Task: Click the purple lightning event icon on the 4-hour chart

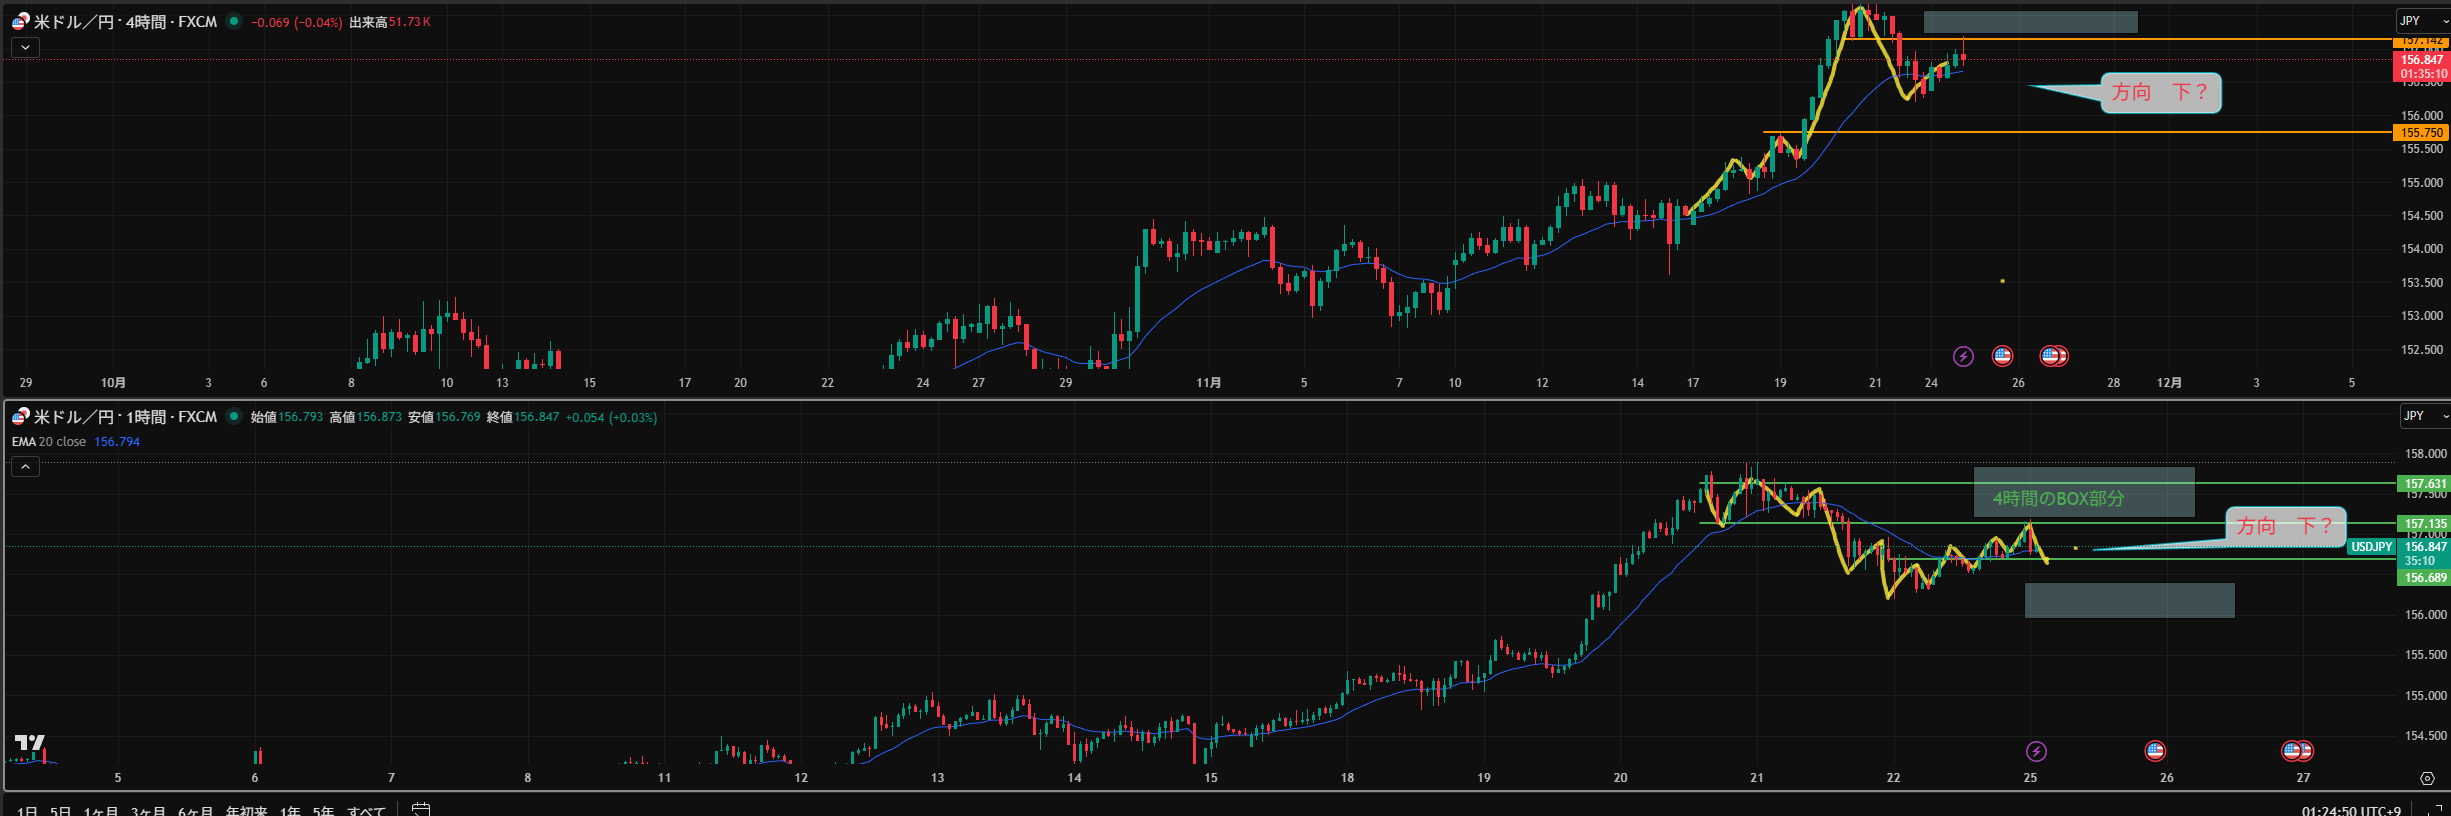Action: point(1963,356)
